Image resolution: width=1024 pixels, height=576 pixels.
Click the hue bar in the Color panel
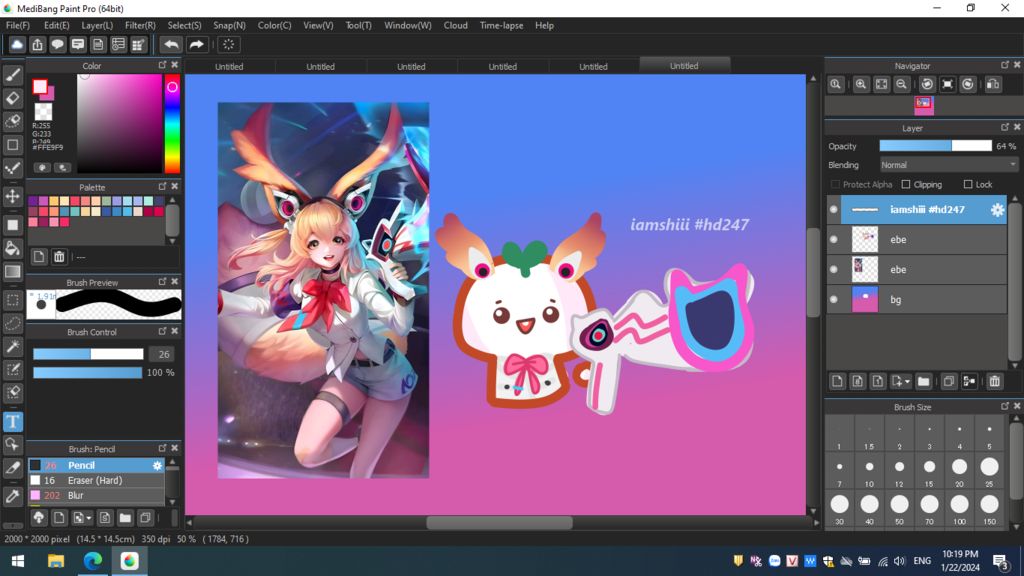[x=172, y=123]
